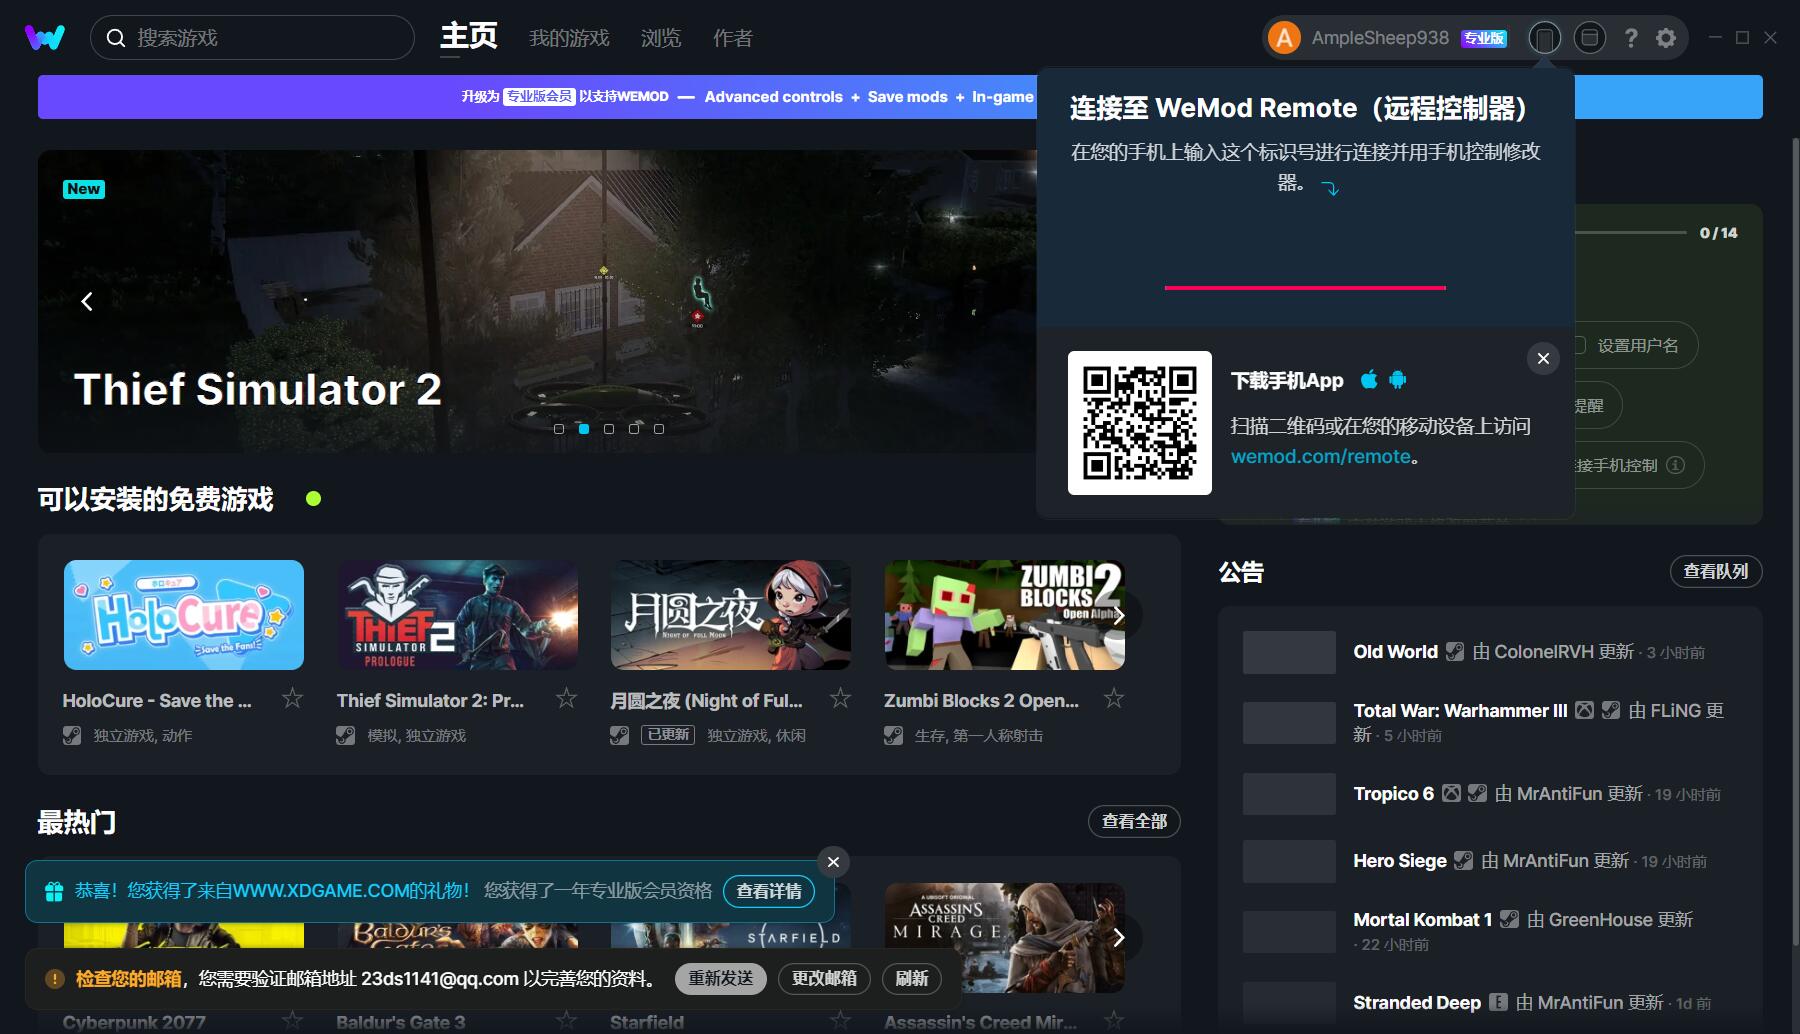Go to previous hero banner slide
1800x1034 pixels.
(x=87, y=302)
